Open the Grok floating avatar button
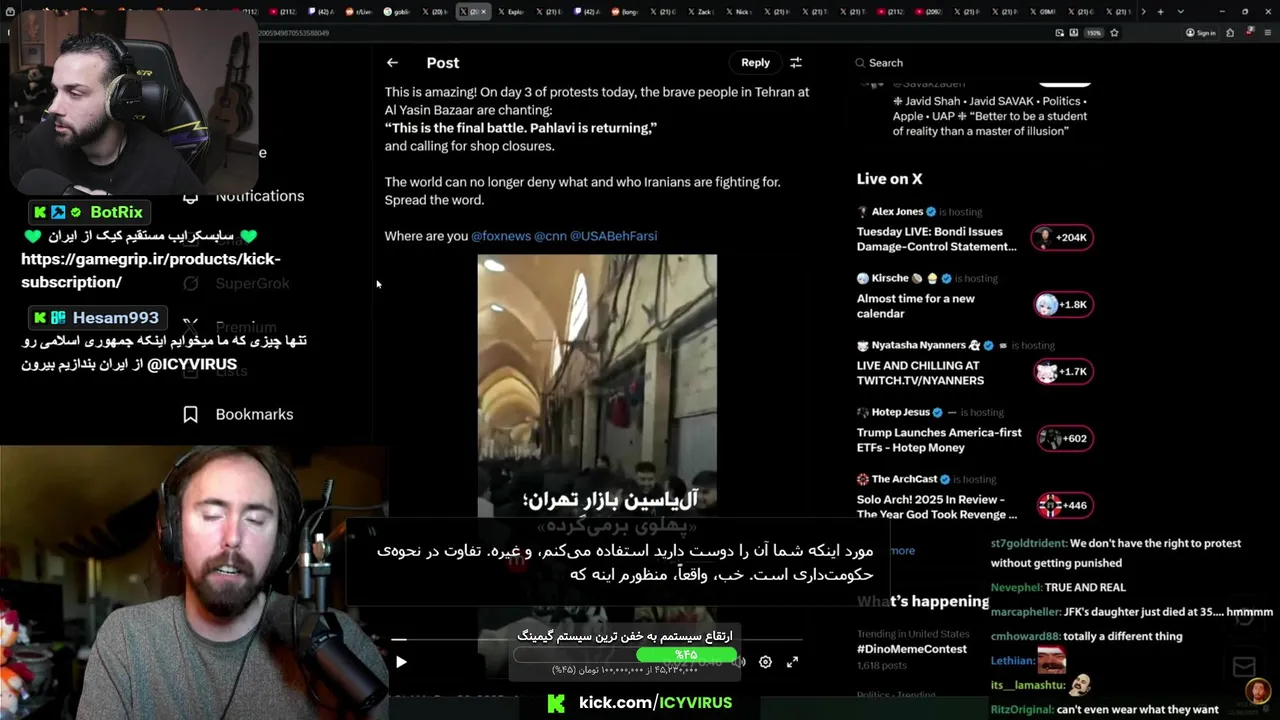1280x720 pixels. tap(1257, 691)
